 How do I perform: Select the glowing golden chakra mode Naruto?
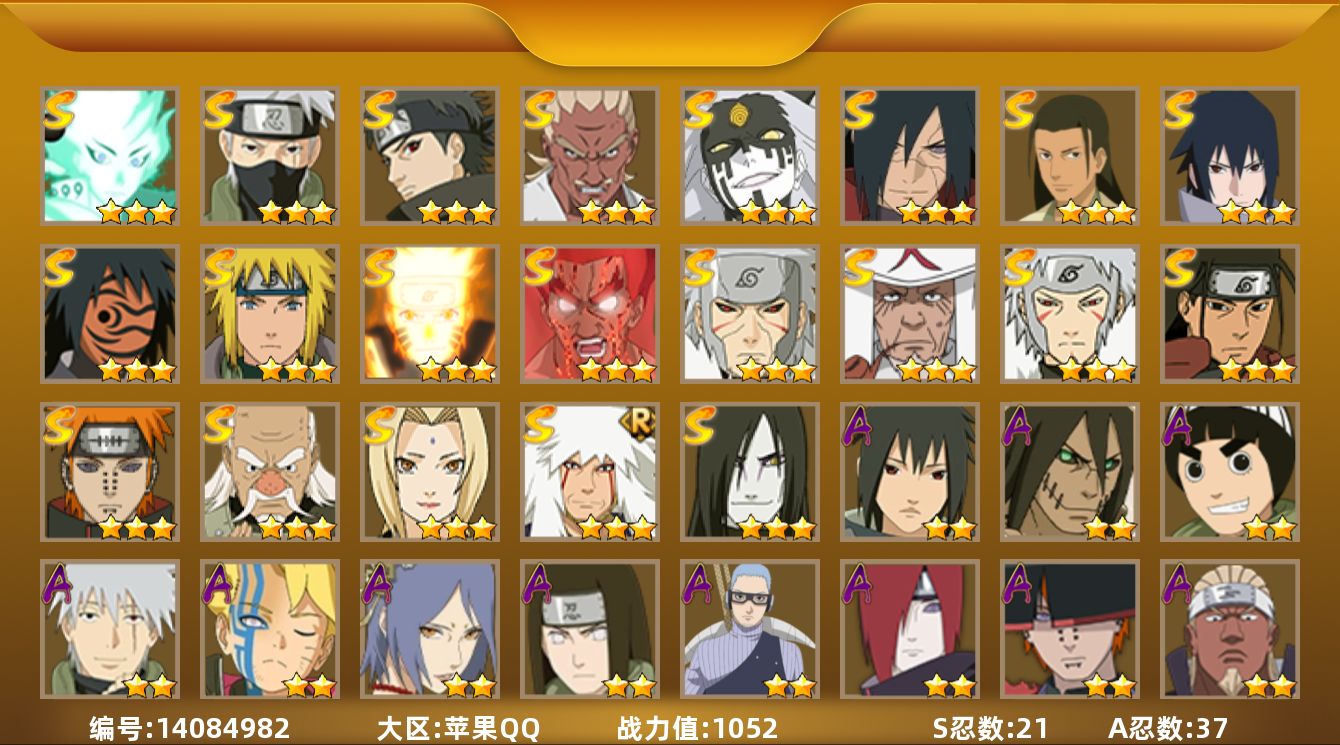[x=429, y=313]
